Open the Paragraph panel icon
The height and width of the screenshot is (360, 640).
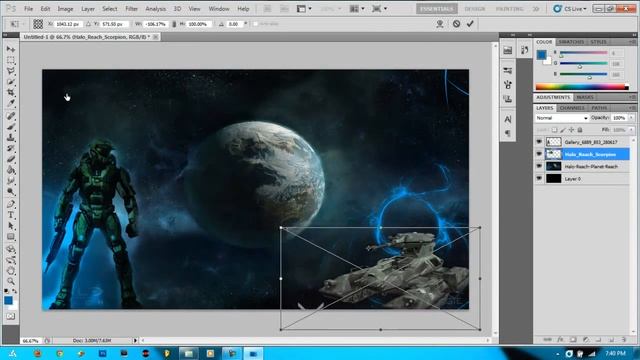508,133
